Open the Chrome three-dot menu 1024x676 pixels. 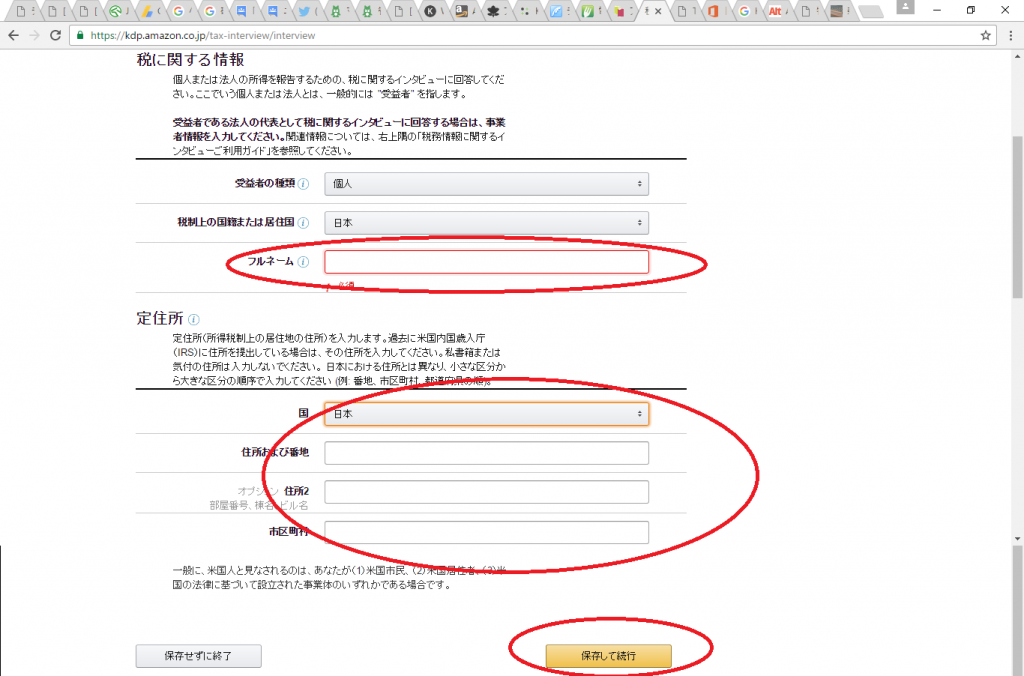pyautogui.click(x=1010, y=35)
